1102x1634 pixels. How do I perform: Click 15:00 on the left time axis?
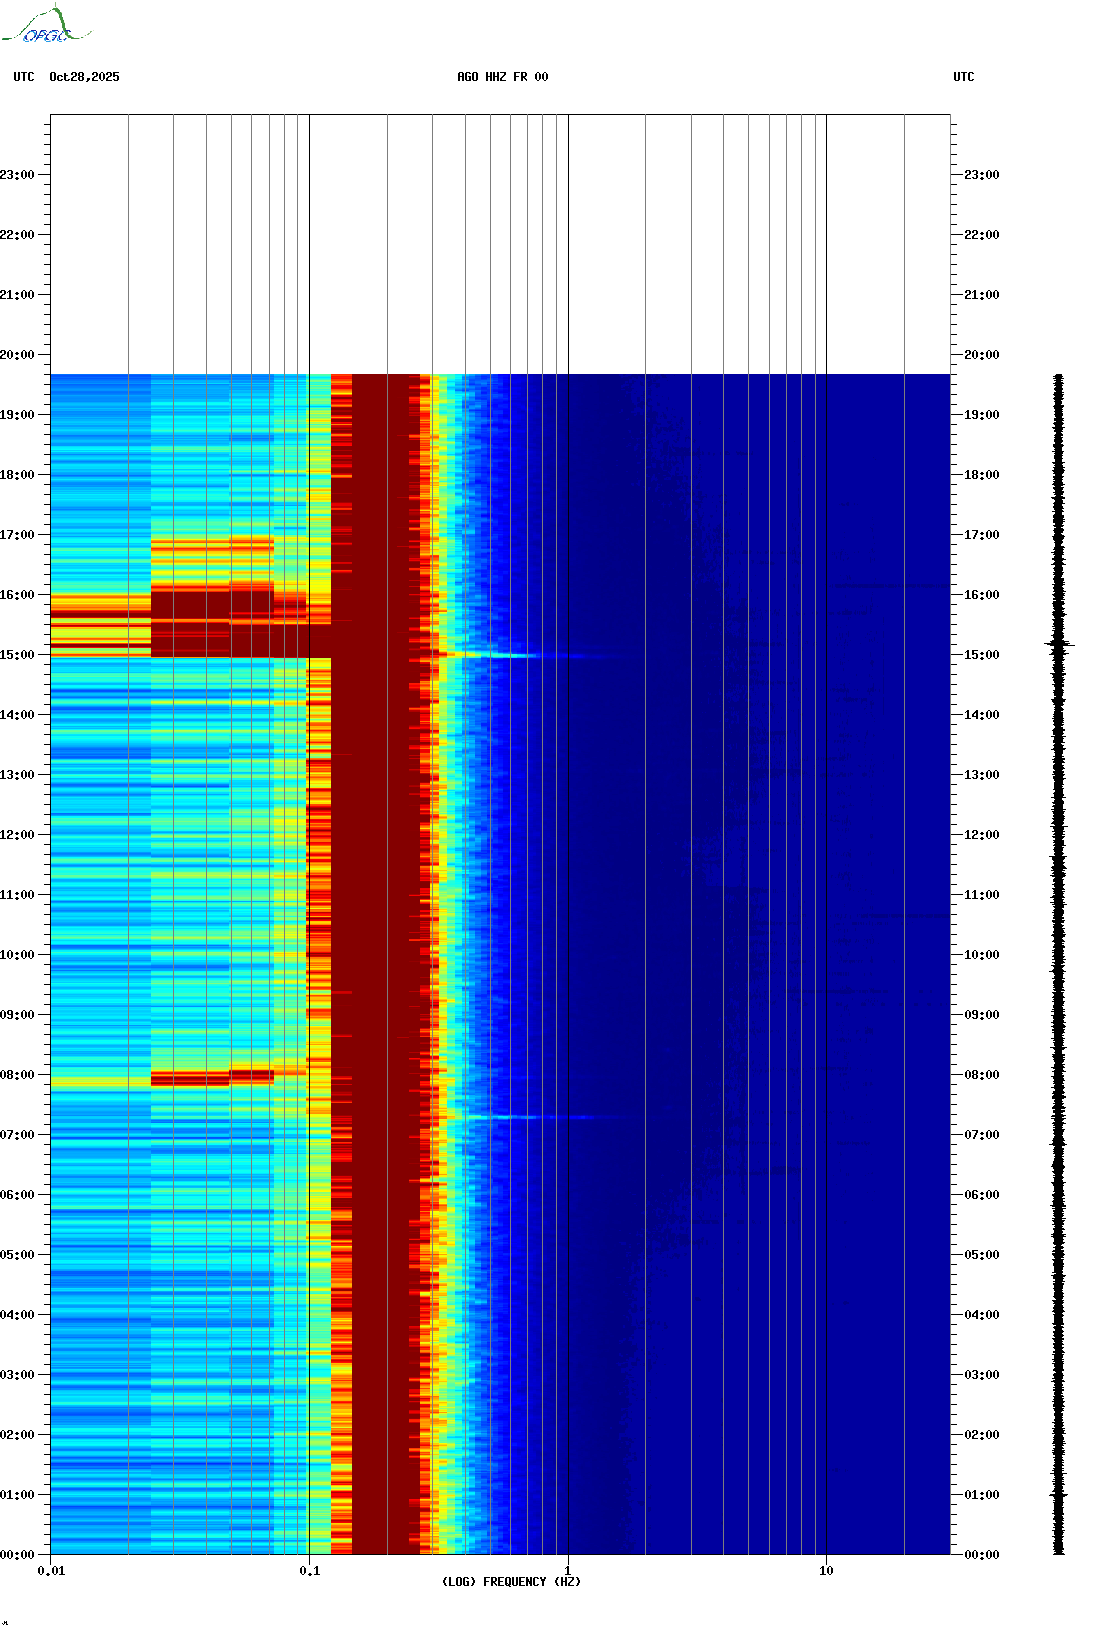pos(17,655)
